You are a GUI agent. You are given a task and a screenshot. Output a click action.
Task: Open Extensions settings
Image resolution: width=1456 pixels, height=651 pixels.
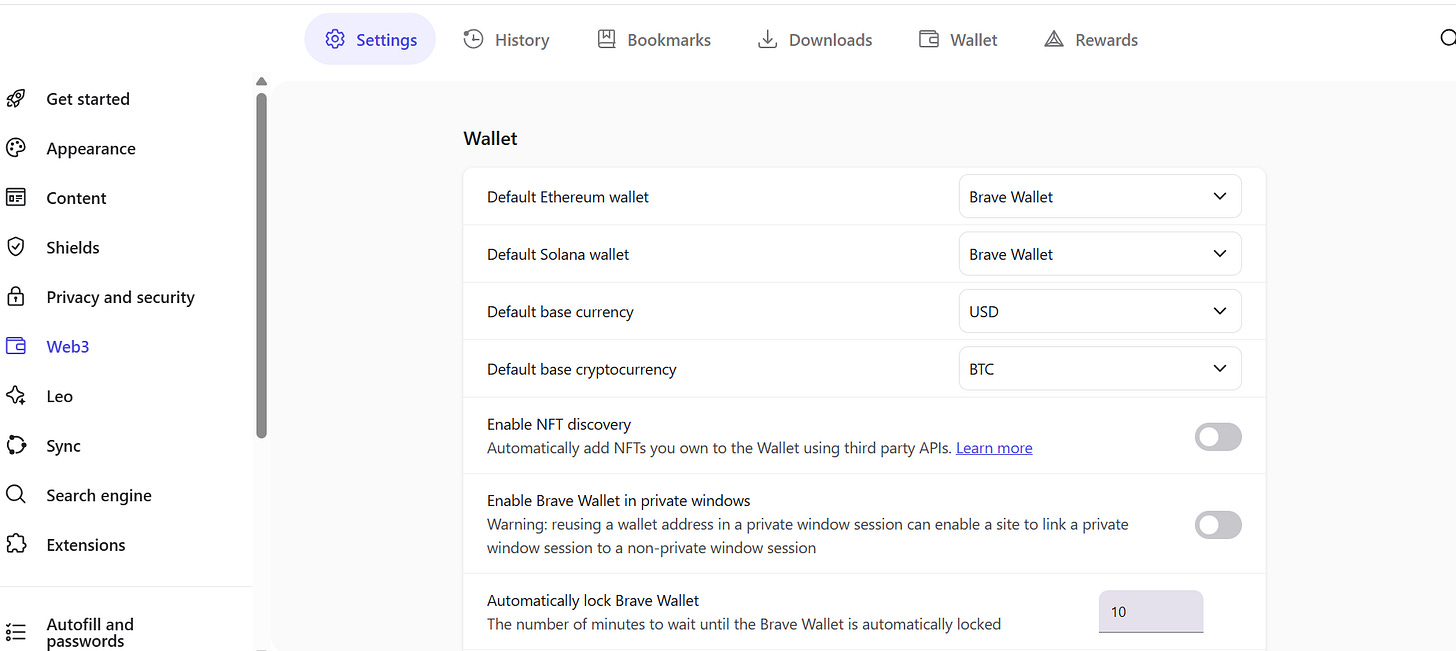point(86,545)
